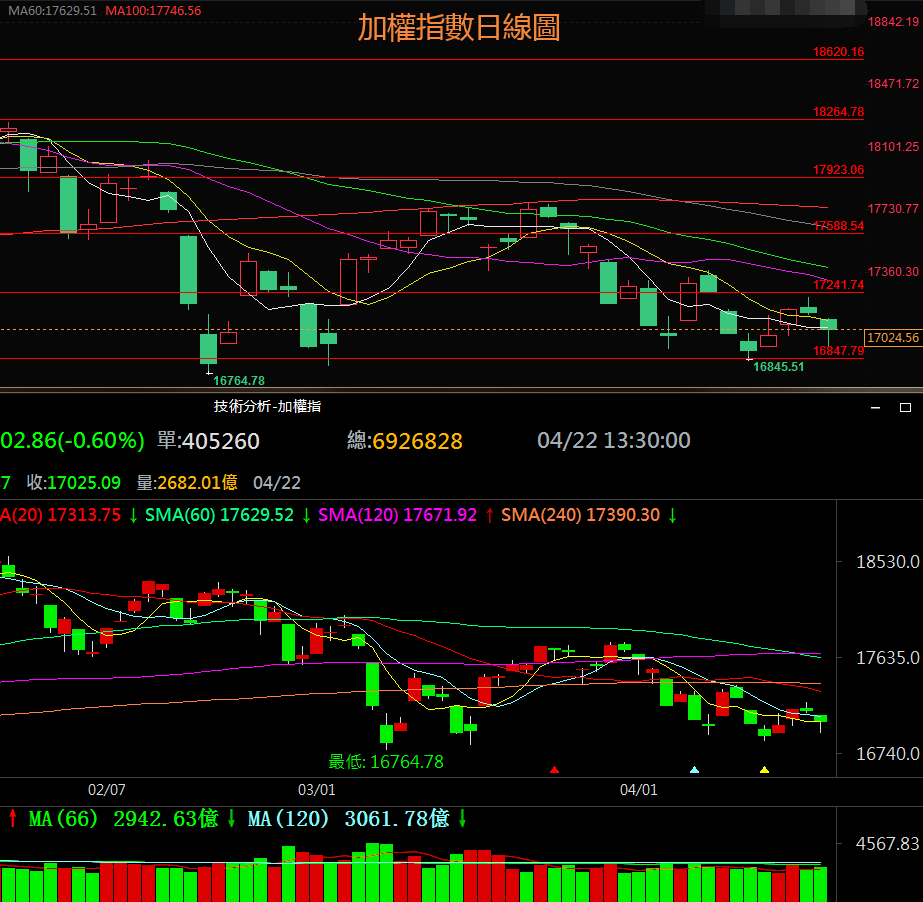
Task: Select the SMA(120) indicator label
Action: click(x=356, y=515)
